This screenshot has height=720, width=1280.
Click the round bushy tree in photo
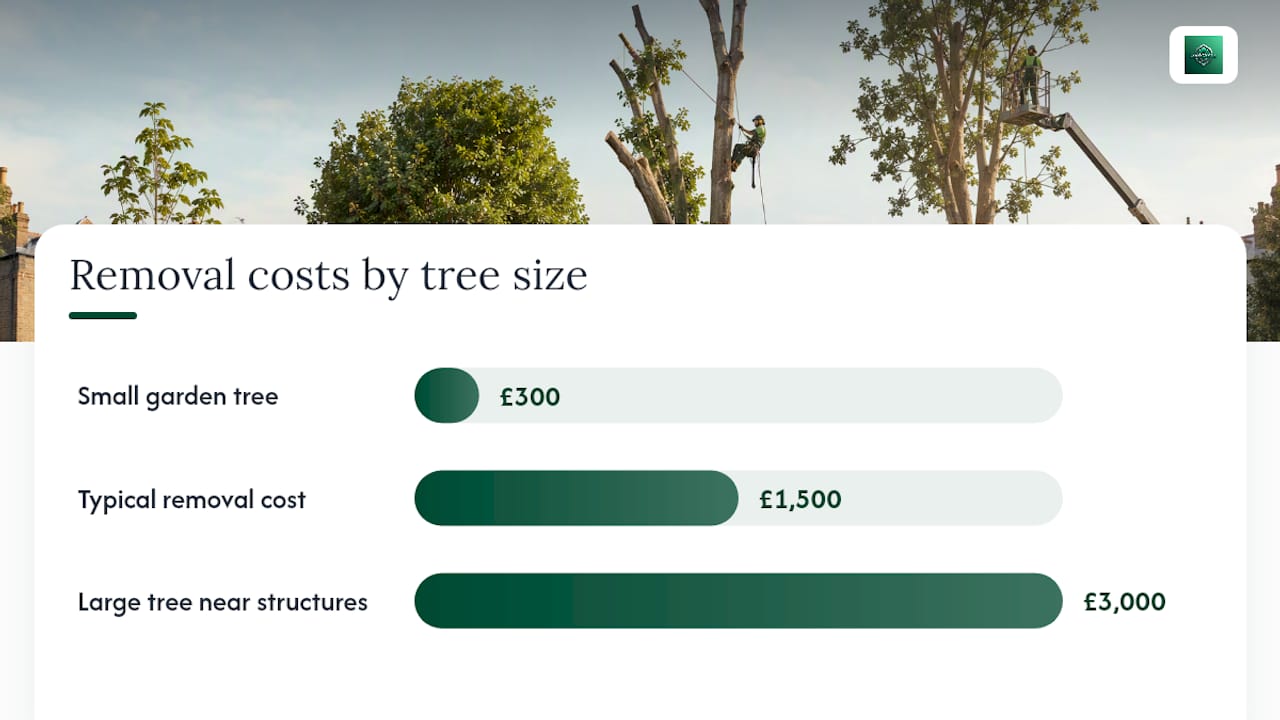pos(444,152)
